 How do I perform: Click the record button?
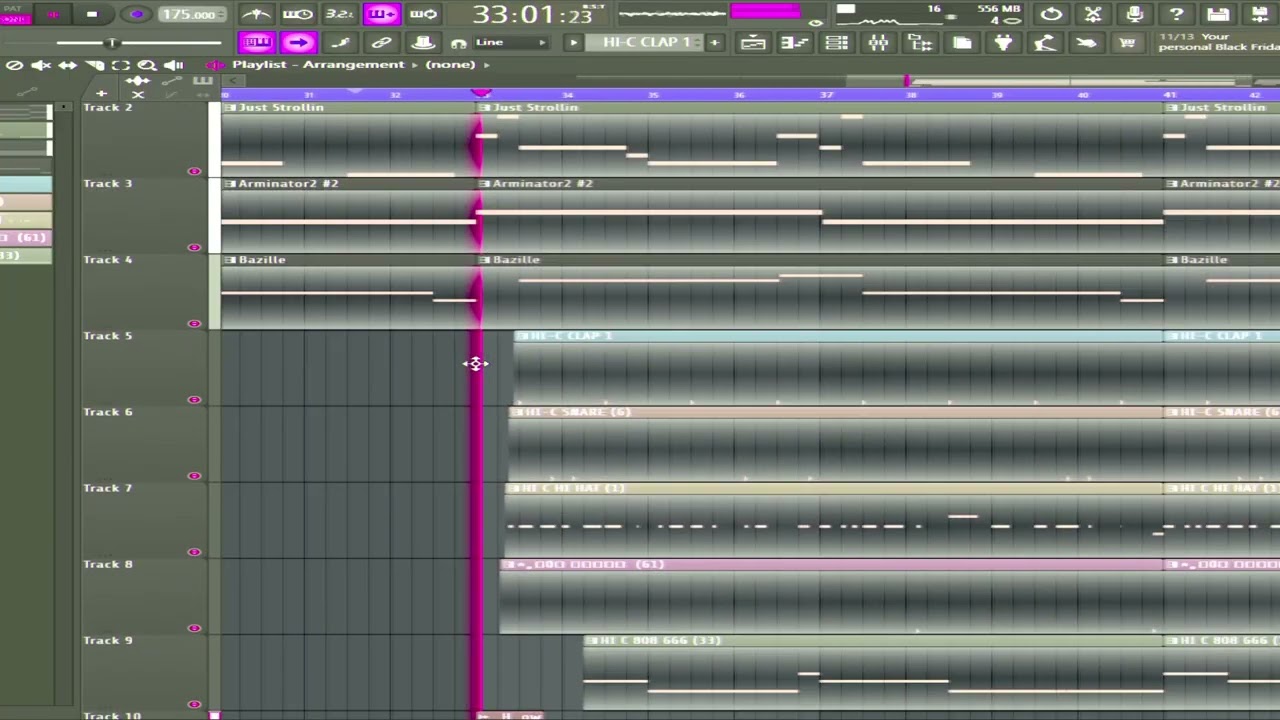137,14
